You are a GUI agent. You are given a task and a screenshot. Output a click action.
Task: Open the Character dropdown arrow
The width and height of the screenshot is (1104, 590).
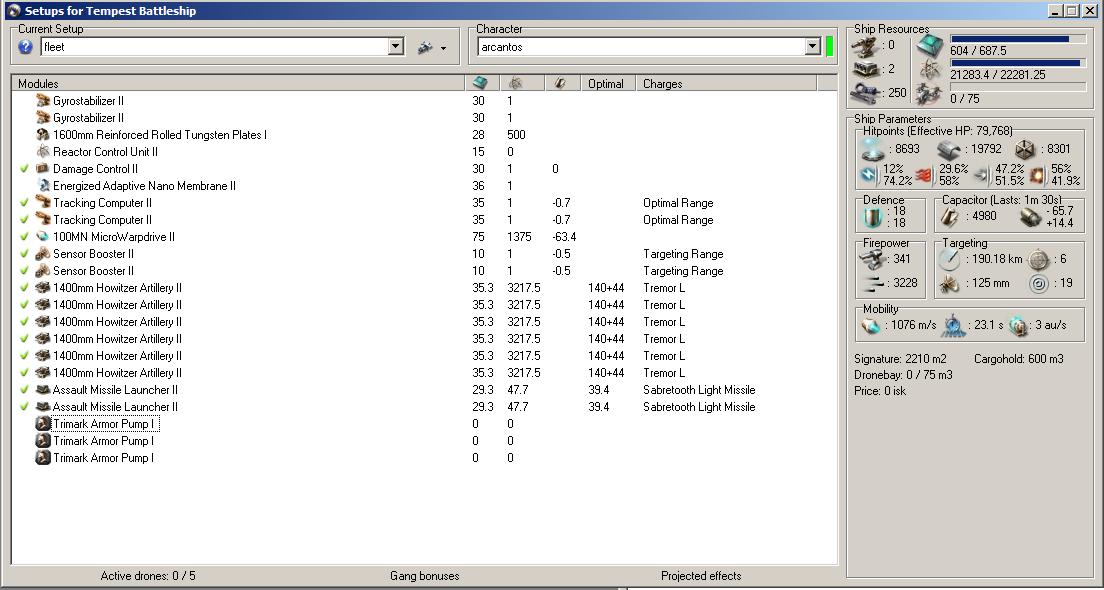813,47
